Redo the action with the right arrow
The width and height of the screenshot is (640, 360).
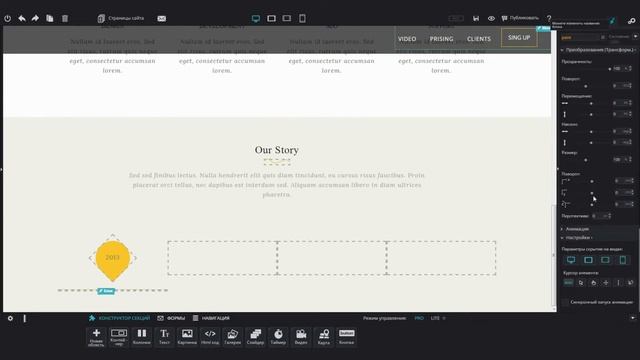click(36, 18)
